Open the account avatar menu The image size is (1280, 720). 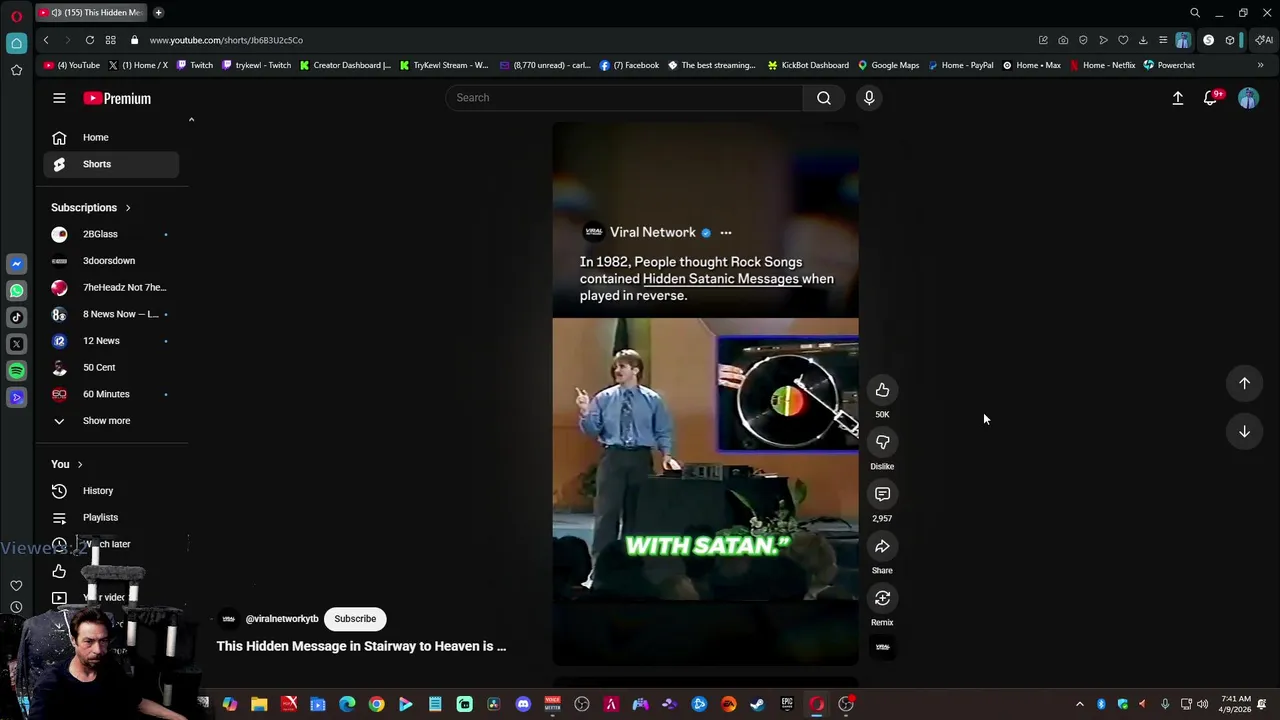tap(1248, 98)
